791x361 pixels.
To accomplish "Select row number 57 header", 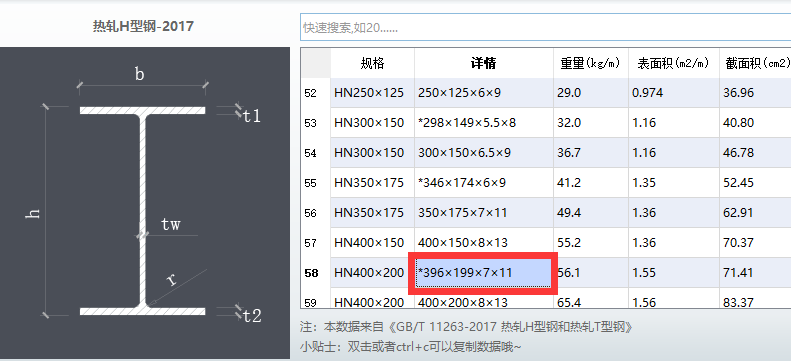I will (316, 243).
